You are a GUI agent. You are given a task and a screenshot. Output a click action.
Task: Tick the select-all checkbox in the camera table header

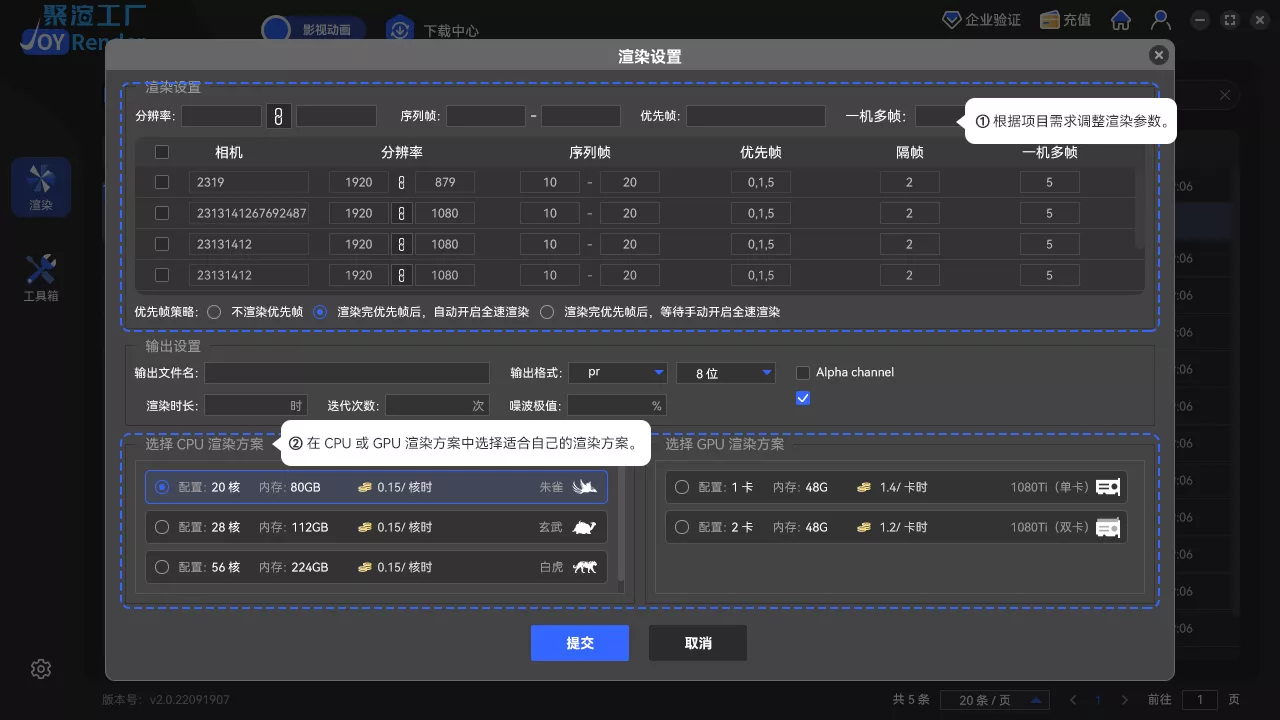tap(162, 152)
